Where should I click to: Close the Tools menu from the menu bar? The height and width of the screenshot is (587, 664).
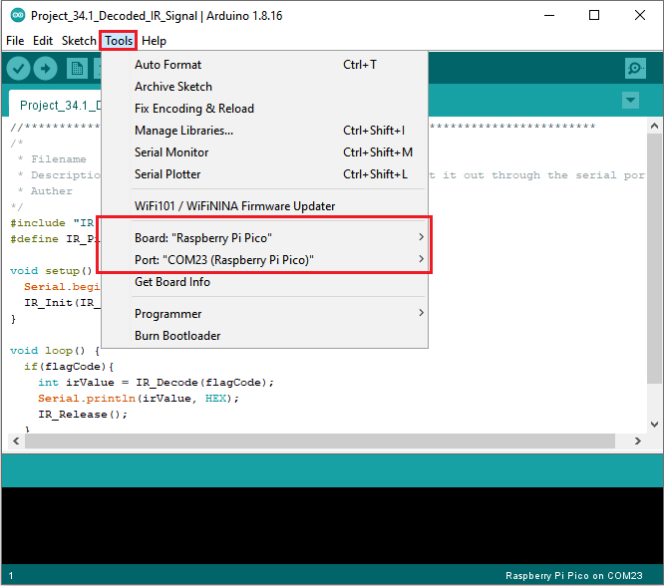pos(119,41)
